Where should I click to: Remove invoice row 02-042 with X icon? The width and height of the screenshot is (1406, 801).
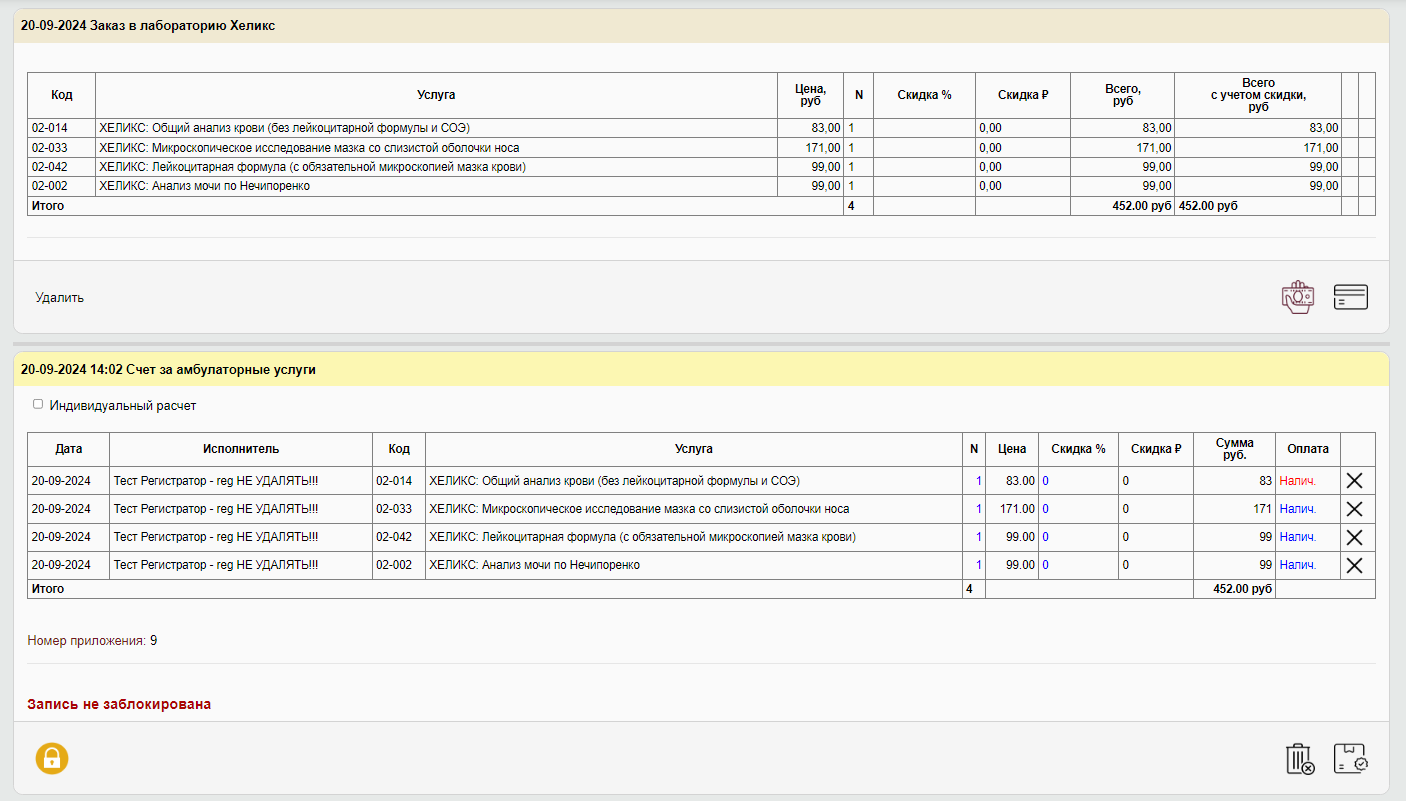tap(1355, 537)
